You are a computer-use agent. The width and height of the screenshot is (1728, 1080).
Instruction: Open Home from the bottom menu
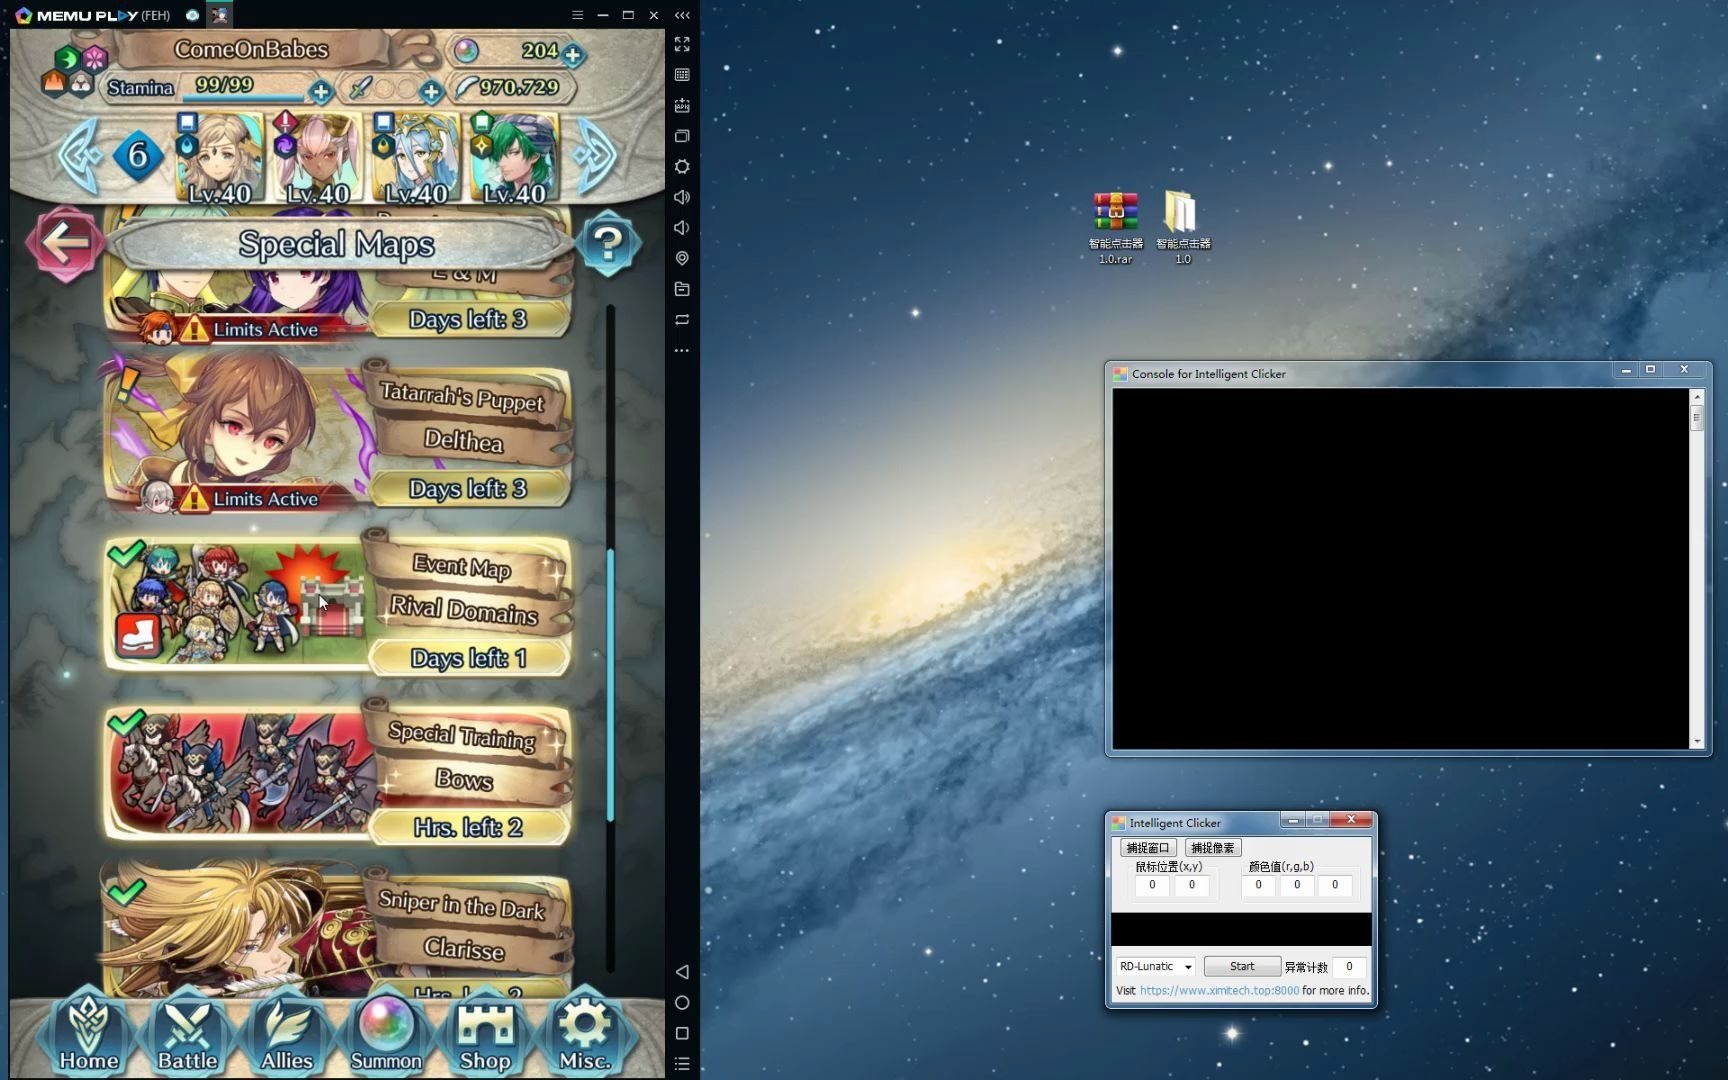tap(88, 1032)
